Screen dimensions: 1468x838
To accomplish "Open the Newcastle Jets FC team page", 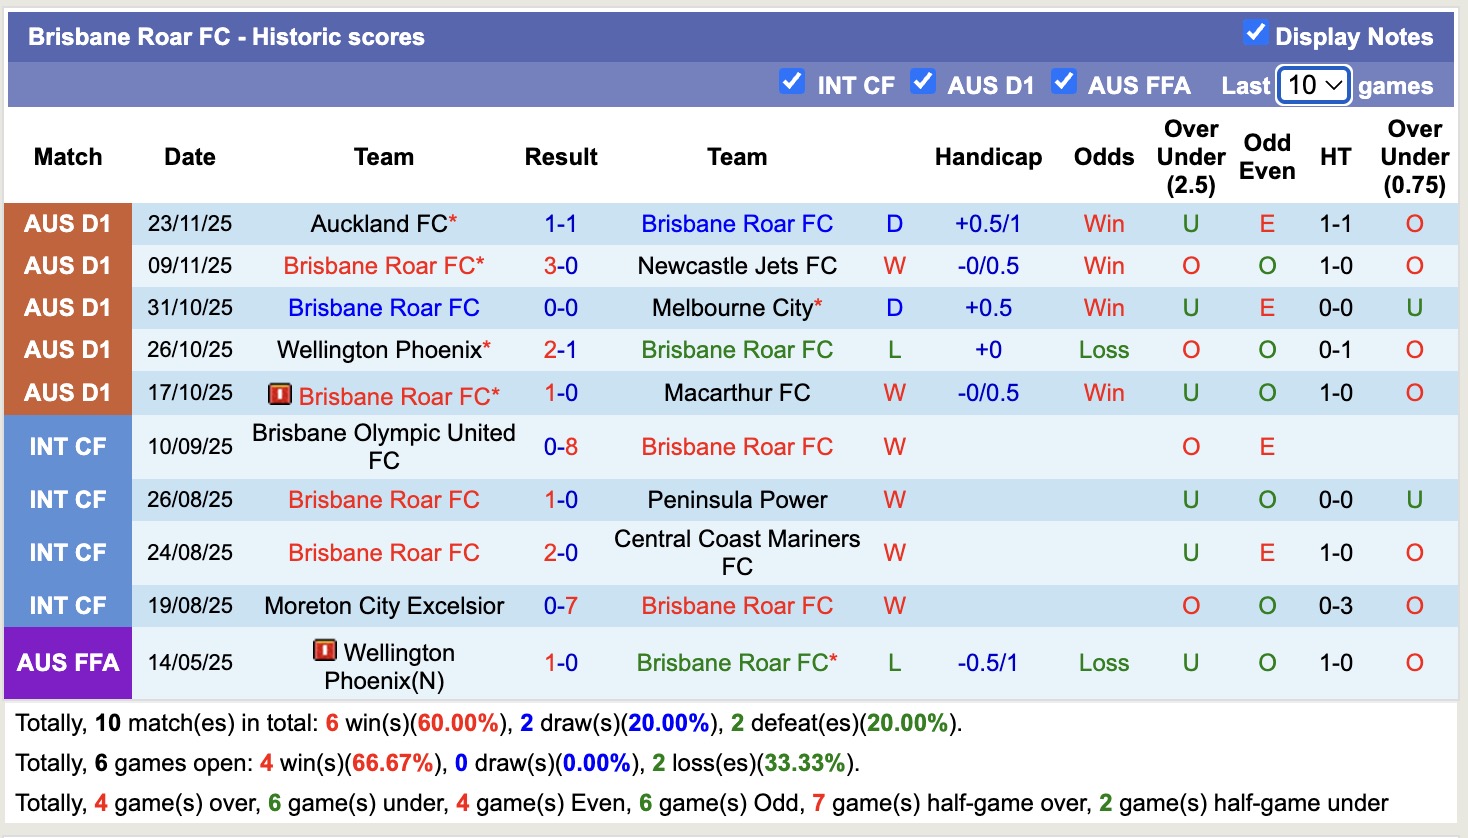I will coord(737,265).
